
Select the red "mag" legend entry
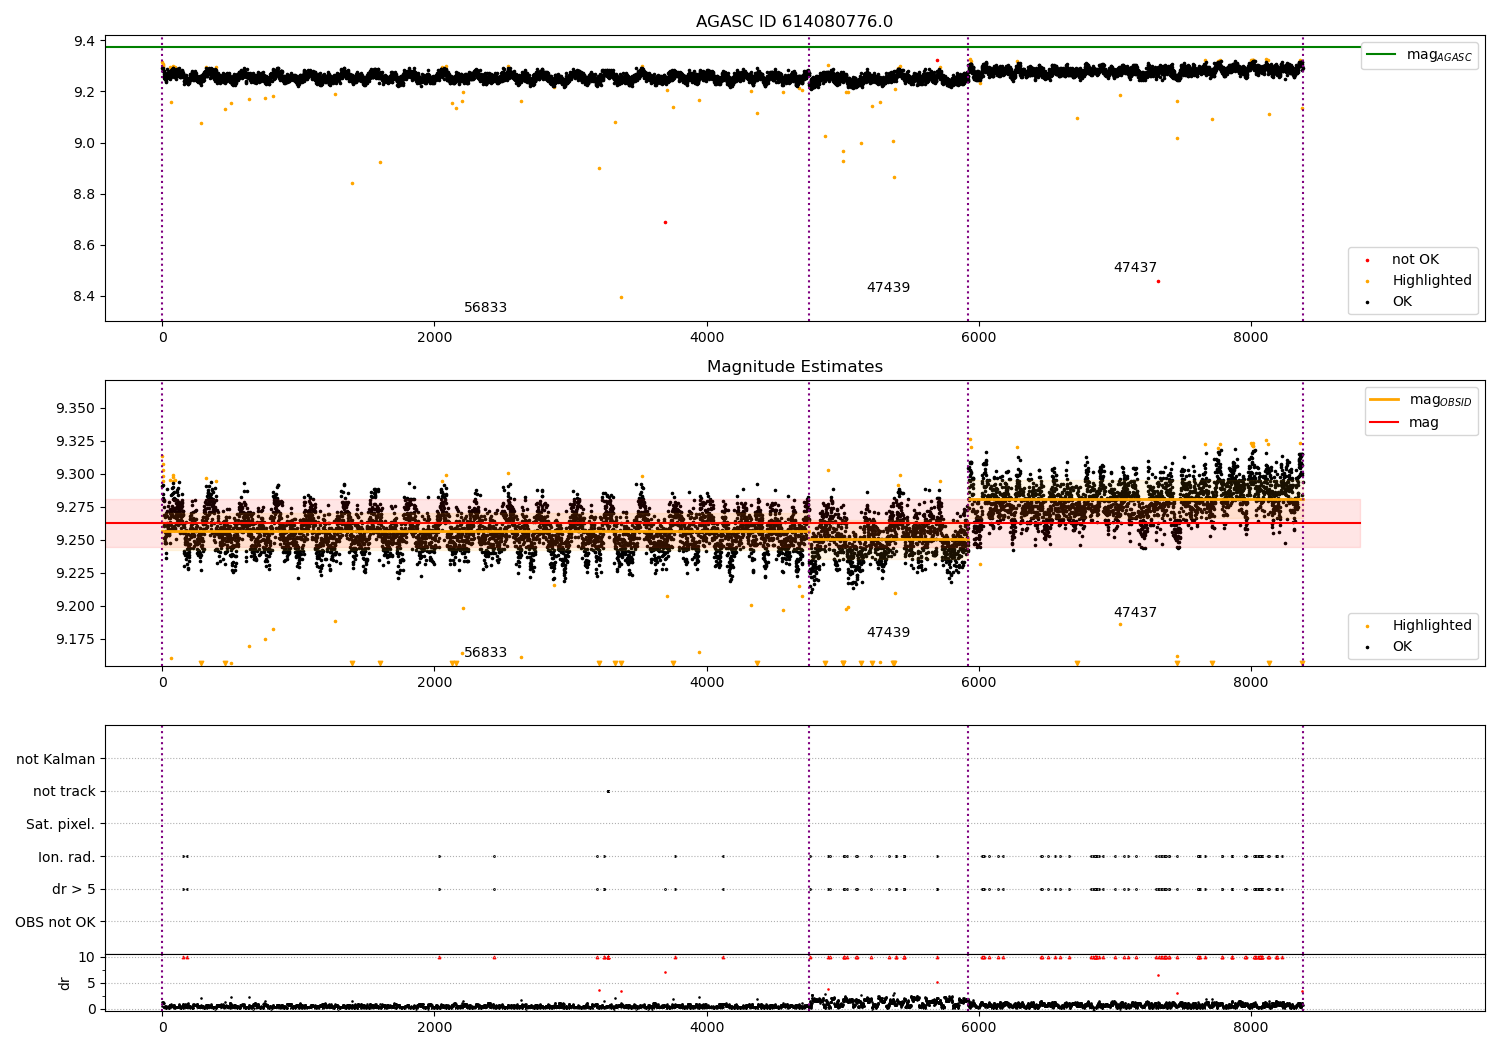1404,422
